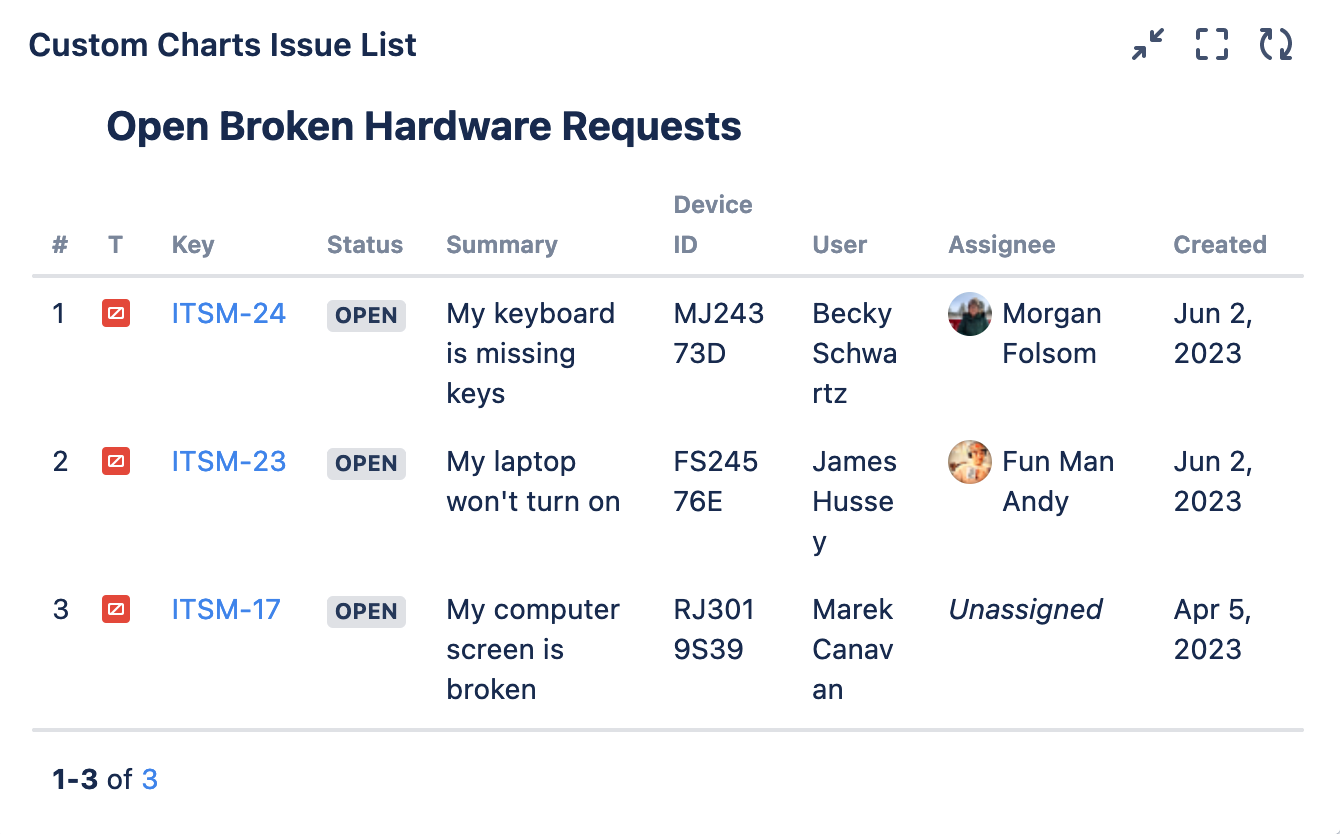The height and width of the screenshot is (834, 1340).
Task: Select the Unassigned assignee field for ITSM-17
Action: click(1025, 609)
